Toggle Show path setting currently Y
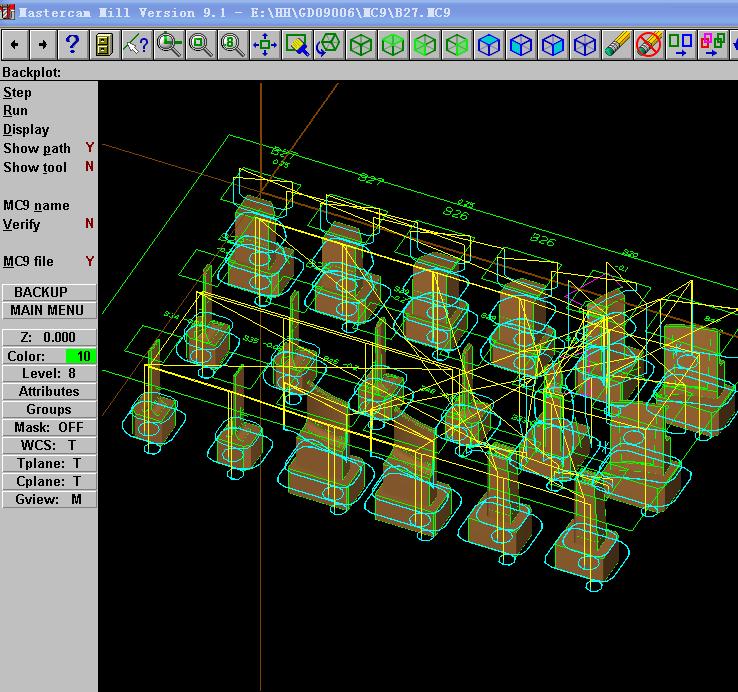738x692 pixels. click(x=48, y=148)
